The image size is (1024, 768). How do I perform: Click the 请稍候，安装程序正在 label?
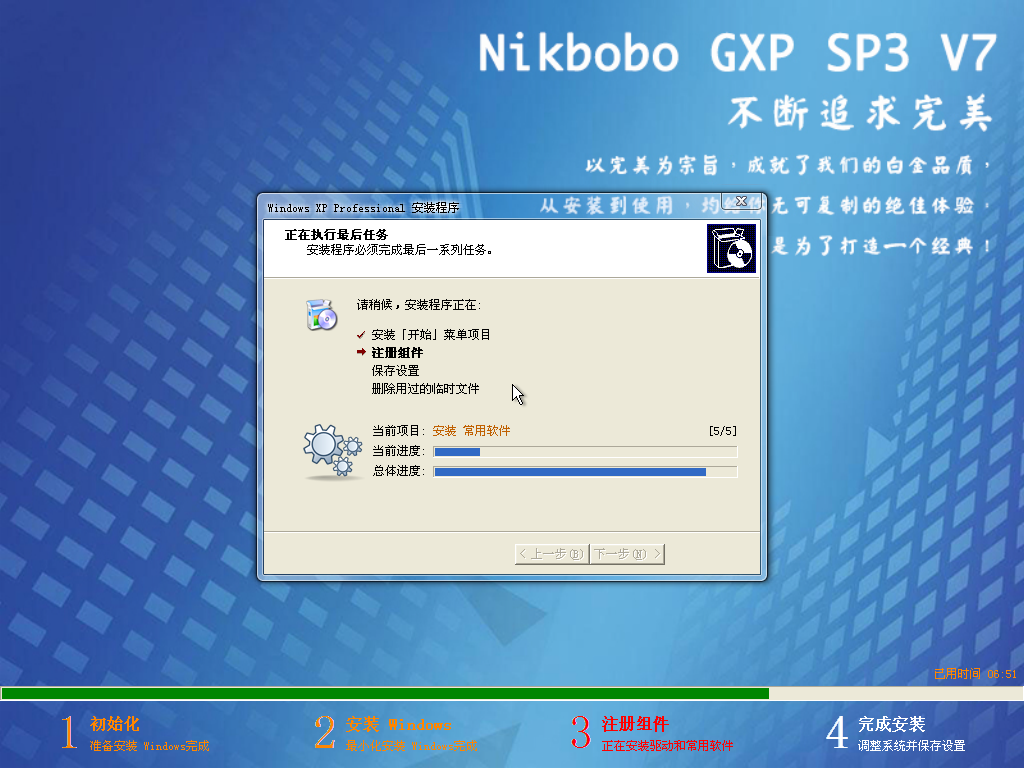(x=419, y=305)
